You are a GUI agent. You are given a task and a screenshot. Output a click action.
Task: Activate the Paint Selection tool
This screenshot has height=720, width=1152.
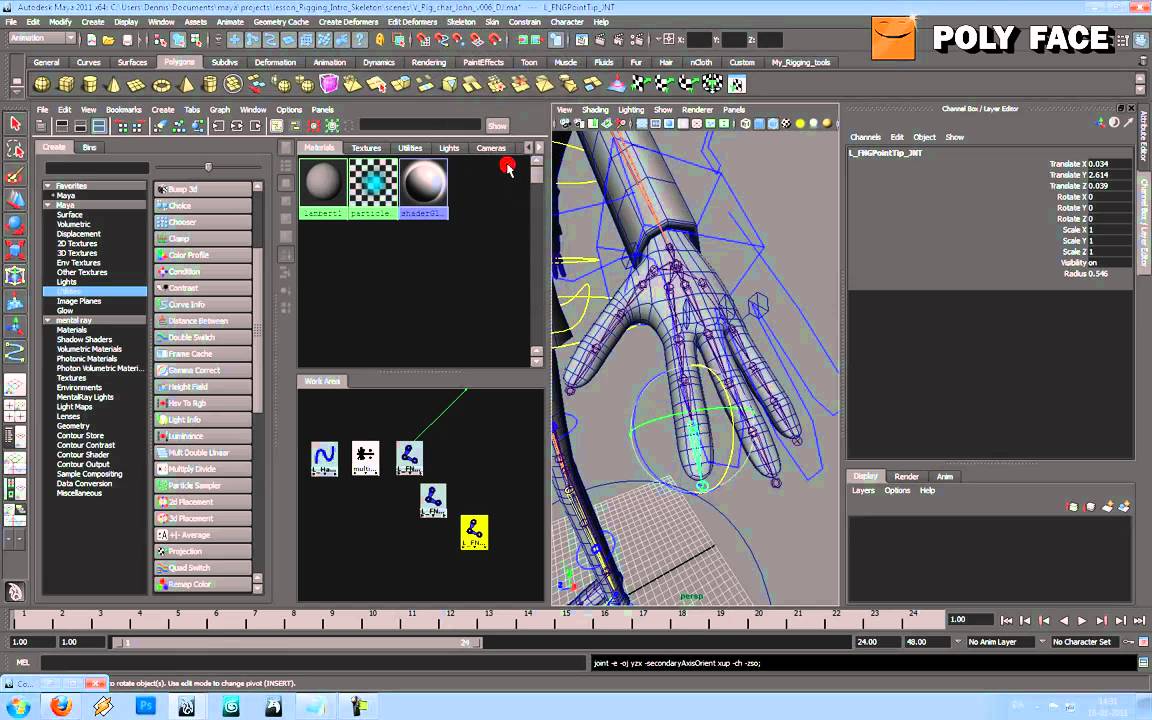tap(15, 175)
